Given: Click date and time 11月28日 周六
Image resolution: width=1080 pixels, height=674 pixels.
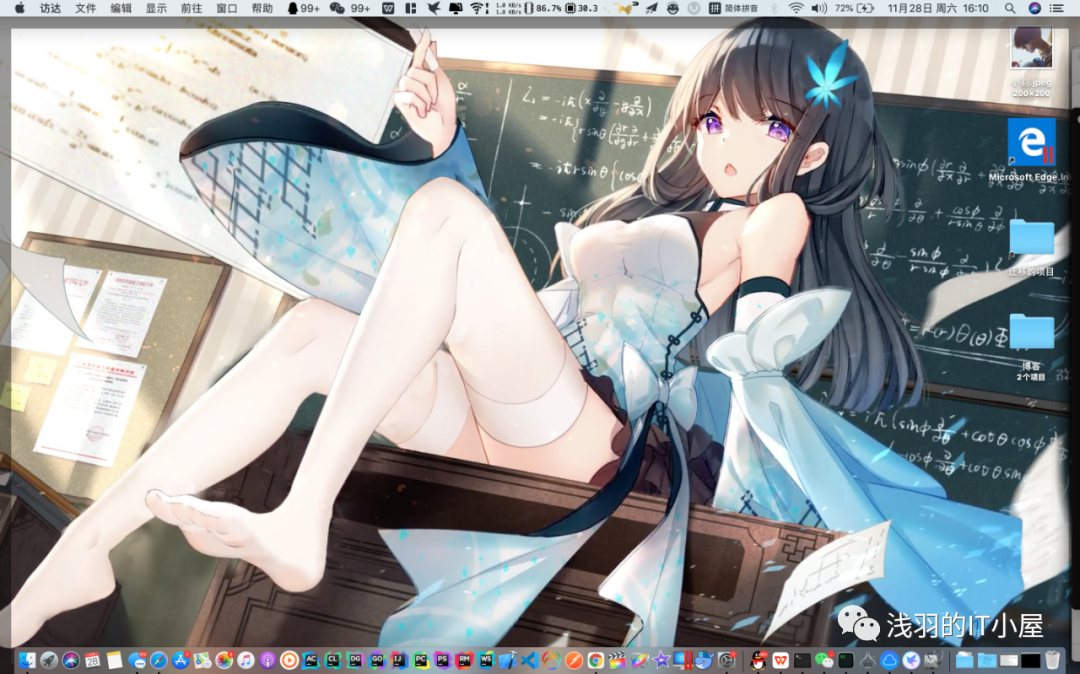Looking at the screenshot, I should pos(938,8).
